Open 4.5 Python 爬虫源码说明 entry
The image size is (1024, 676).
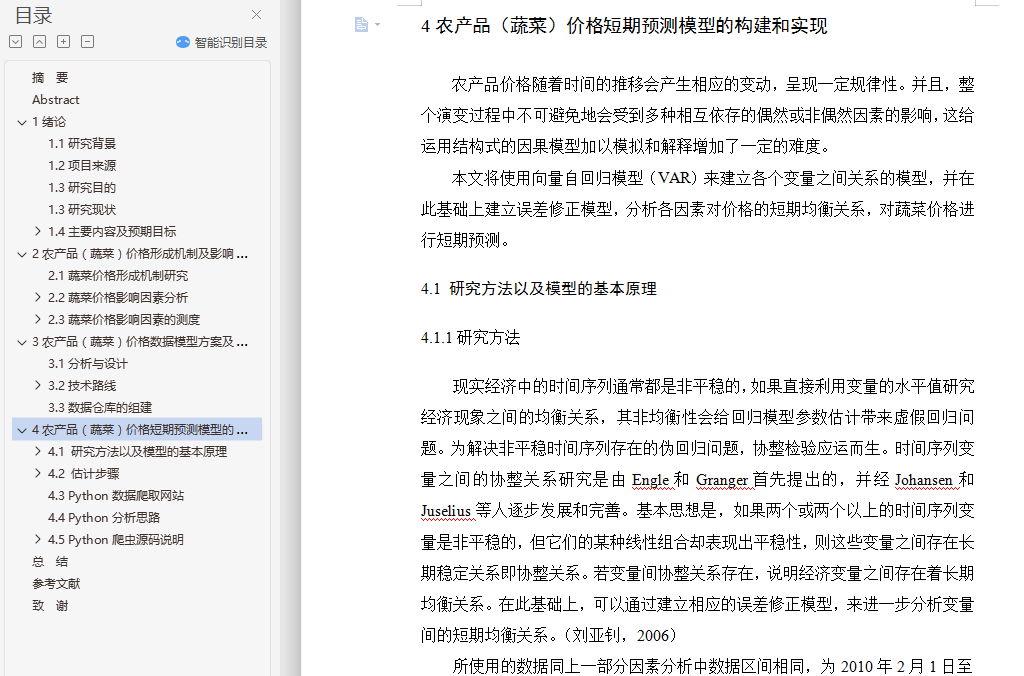point(116,540)
